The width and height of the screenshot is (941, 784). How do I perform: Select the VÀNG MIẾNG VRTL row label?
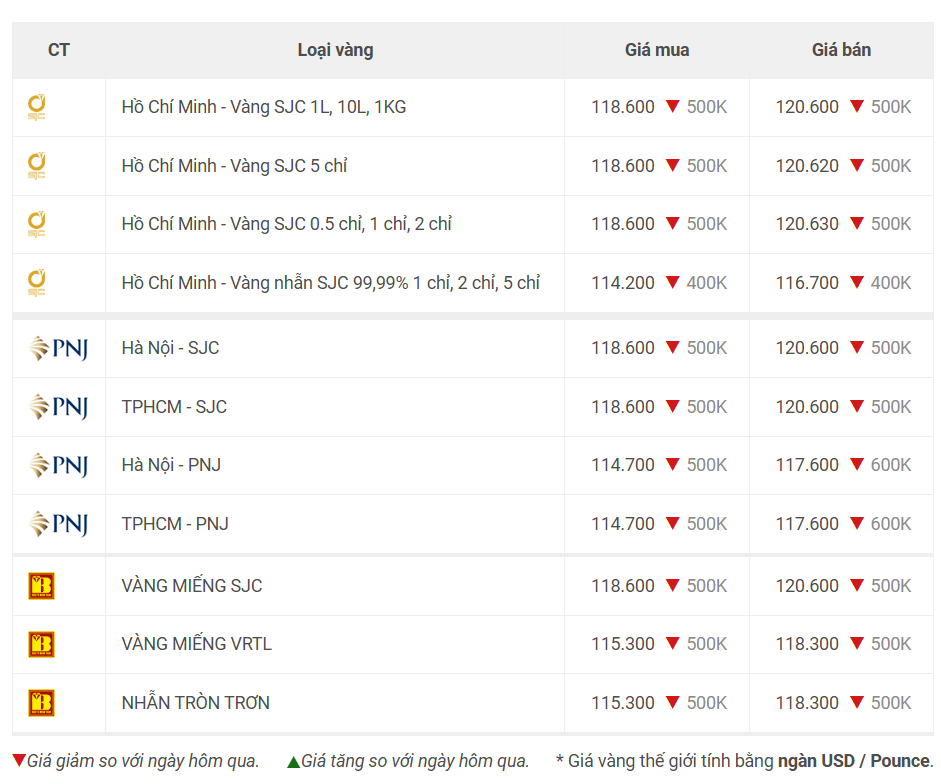197,644
